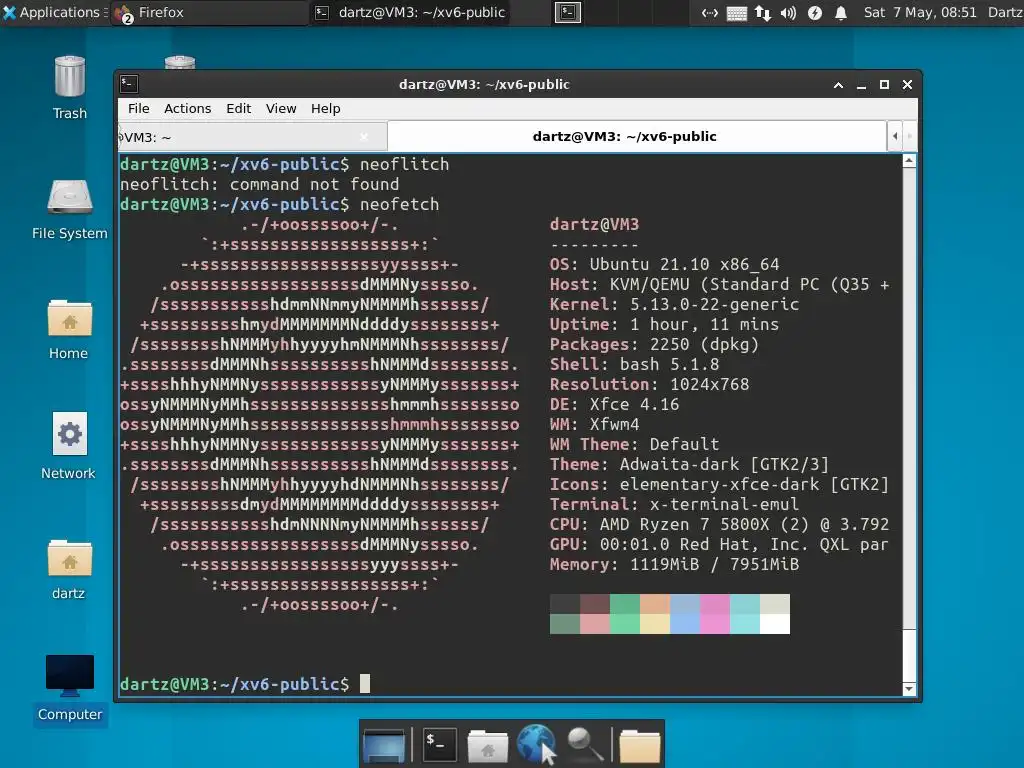Open the folder icon at dock's right end
The image size is (1024, 768).
[639, 745]
